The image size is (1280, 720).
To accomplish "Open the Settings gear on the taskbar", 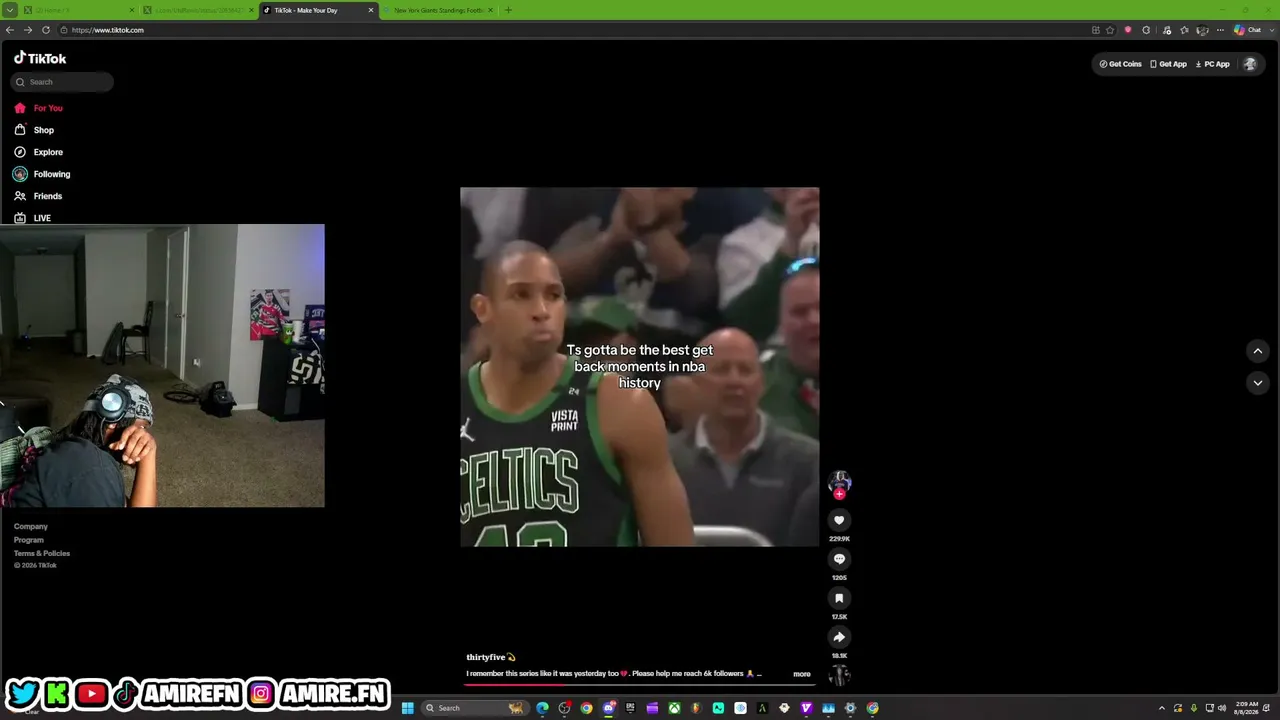I will 850,708.
